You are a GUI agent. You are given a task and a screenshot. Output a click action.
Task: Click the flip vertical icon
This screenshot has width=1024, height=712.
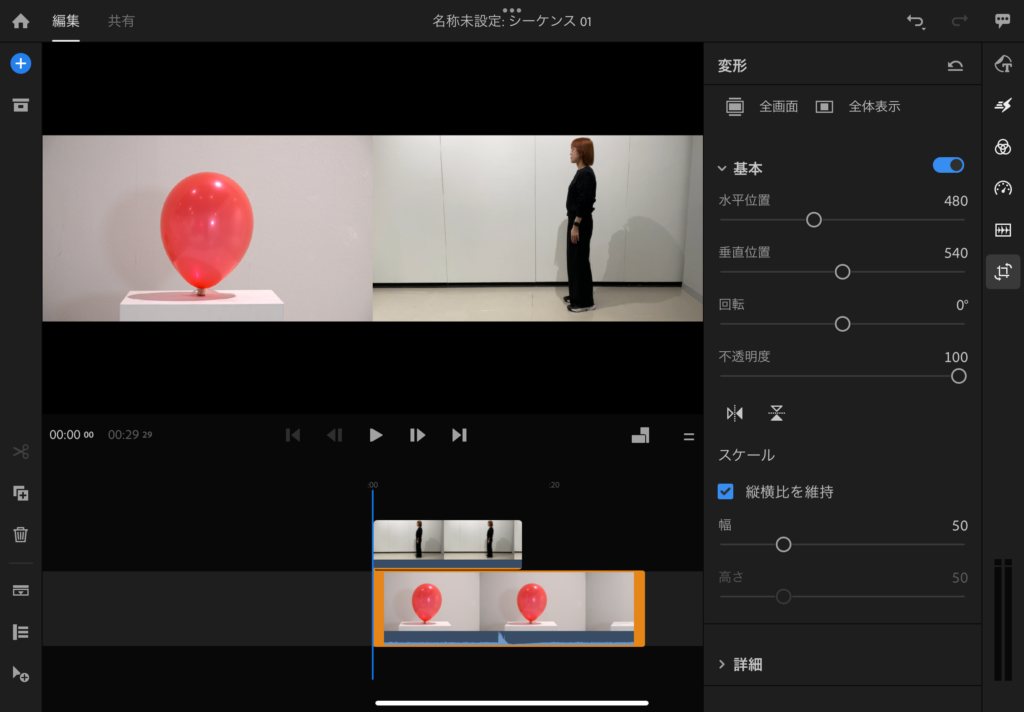777,413
